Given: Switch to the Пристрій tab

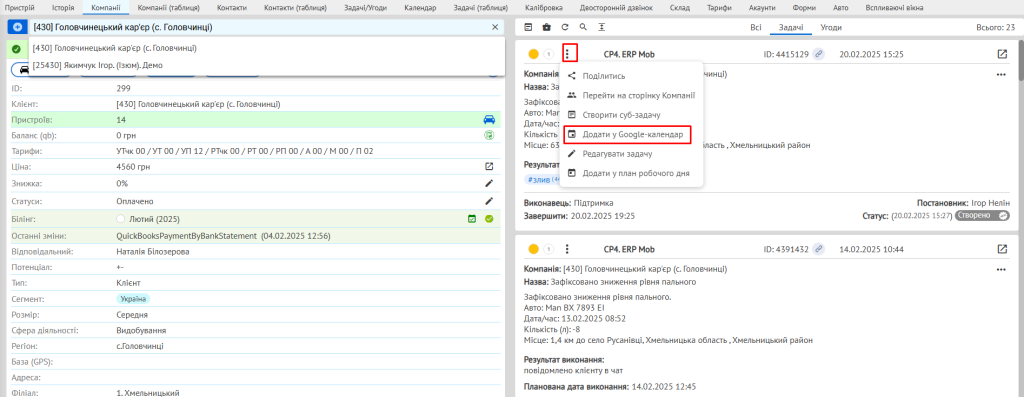Looking at the screenshot, I should click(x=20, y=8).
